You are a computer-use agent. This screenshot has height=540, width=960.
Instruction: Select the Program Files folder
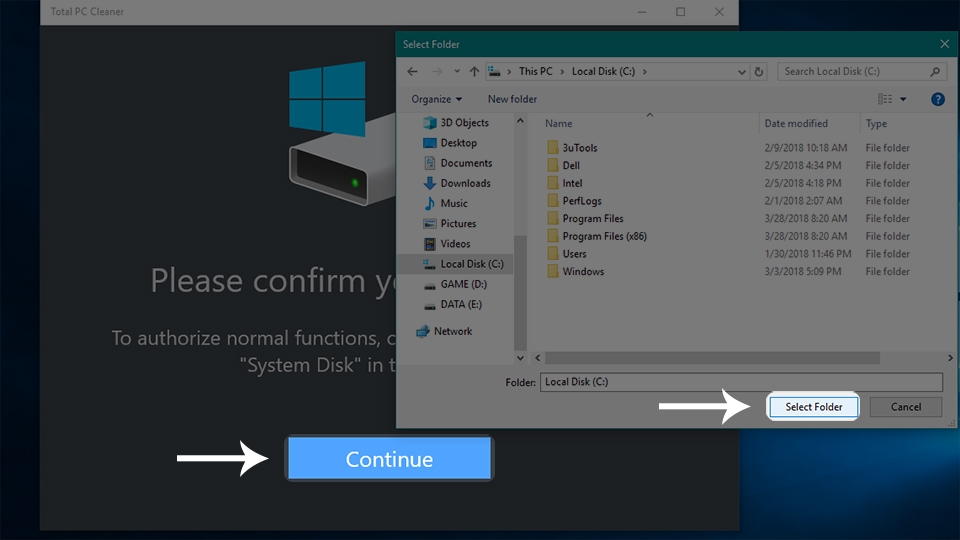point(585,219)
